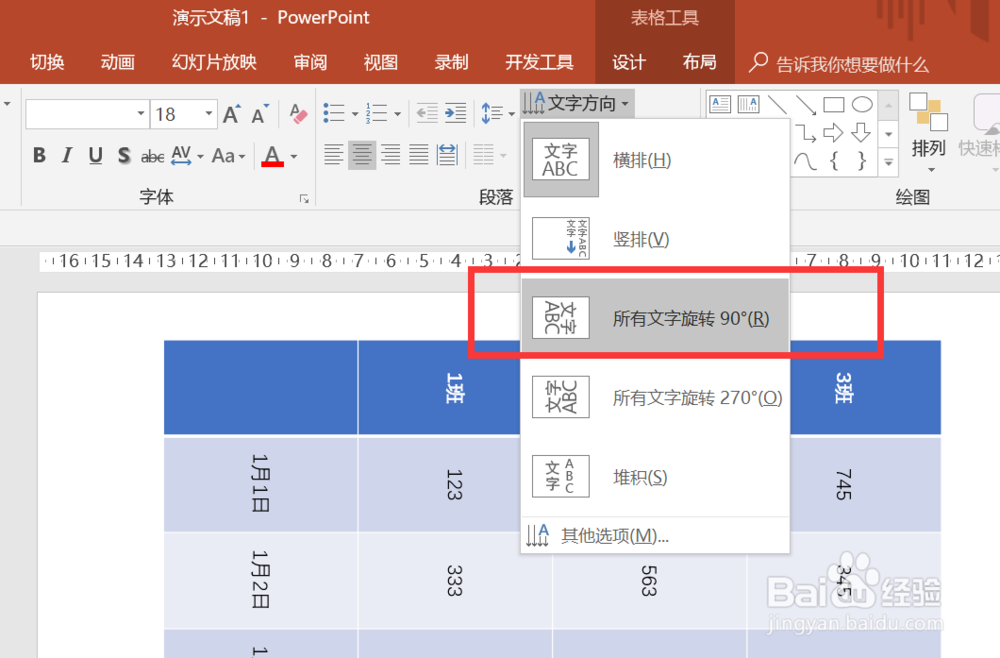Toggle text shadow S button
The height and width of the screenshot is (658, 1000).
click(124, 155)
